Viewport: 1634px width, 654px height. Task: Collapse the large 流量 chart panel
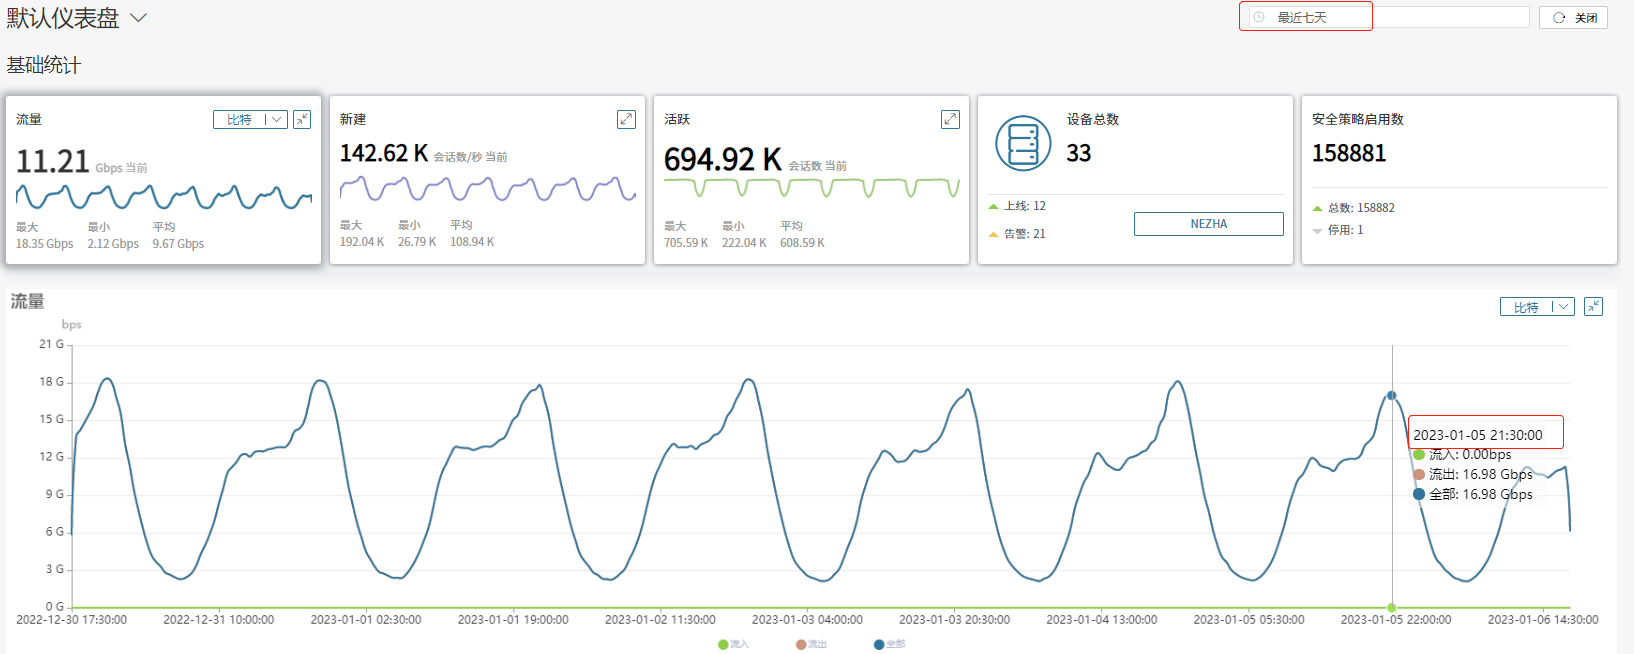click(1594, 307)
